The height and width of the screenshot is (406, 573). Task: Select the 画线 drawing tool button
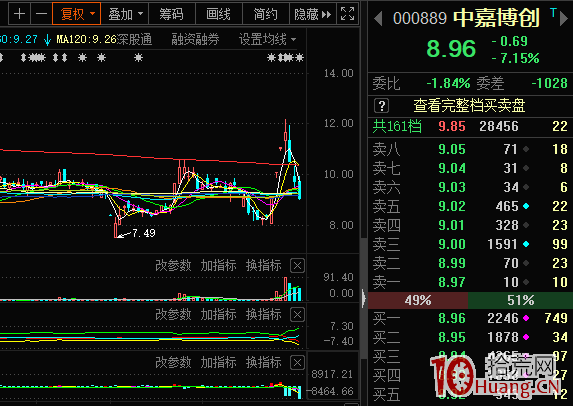tap(219, 14)
